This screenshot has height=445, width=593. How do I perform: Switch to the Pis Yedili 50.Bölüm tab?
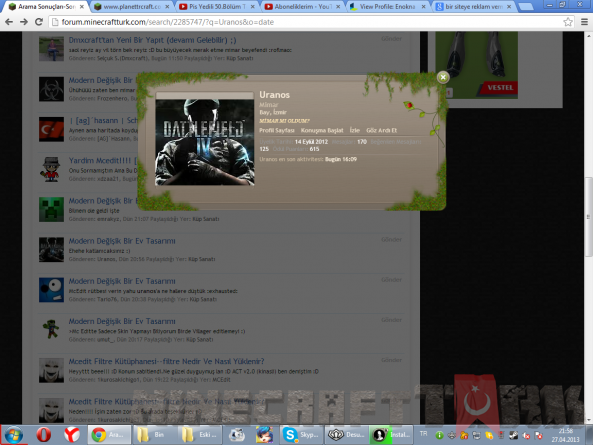click(217, 6)
